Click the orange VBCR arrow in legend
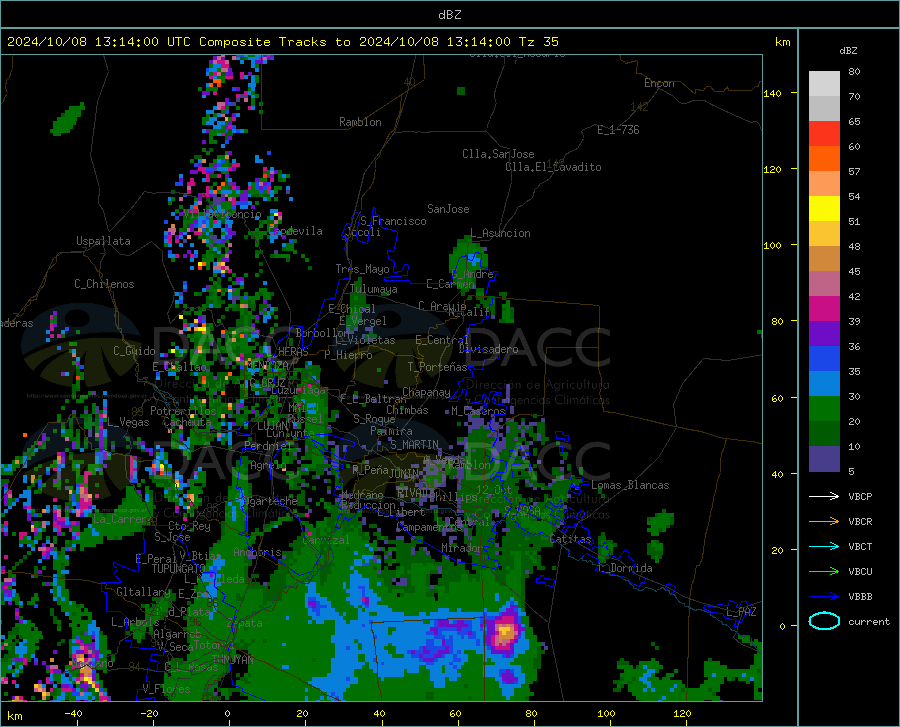The image size is (900, 727). [x=824, y=522]
